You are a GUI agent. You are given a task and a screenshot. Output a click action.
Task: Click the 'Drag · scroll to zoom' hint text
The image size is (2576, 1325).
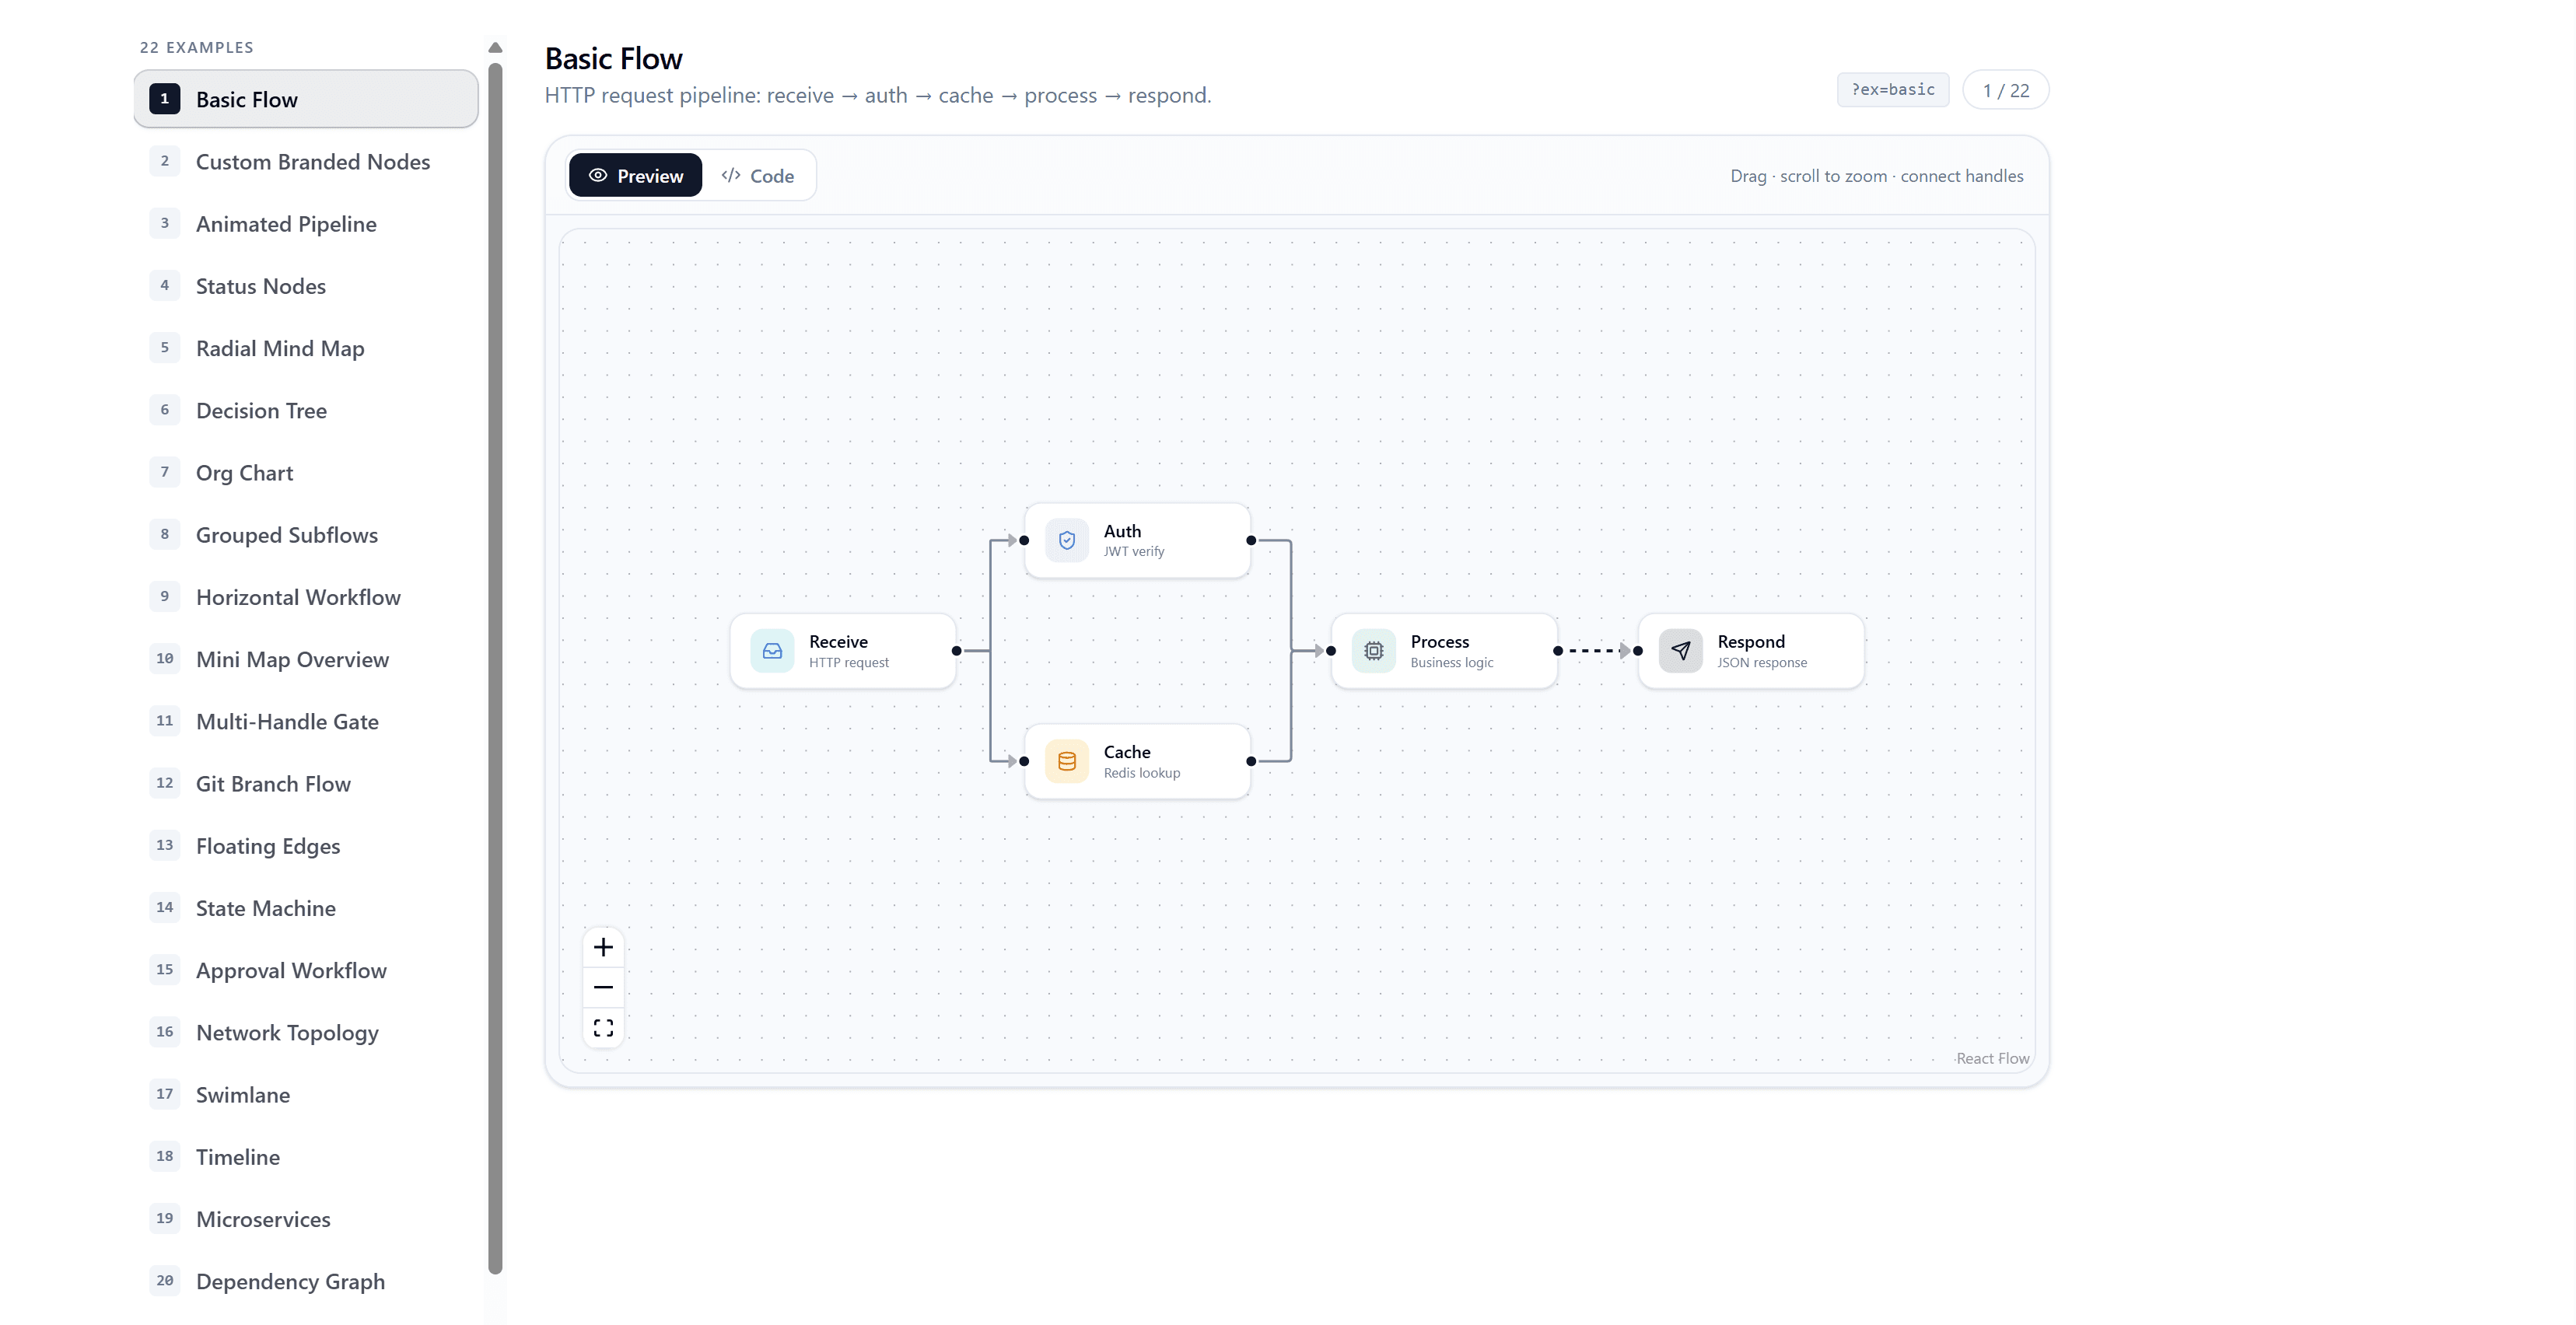pos(1877,176)
